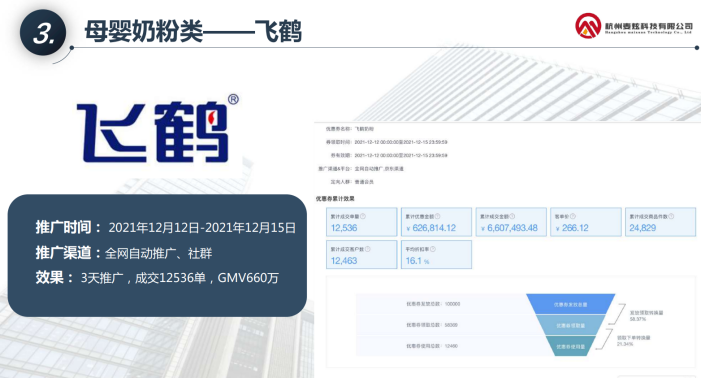701x378 pixels.
Task: Click the top funnel segment 优惠券发放总量
Action: 570,304
